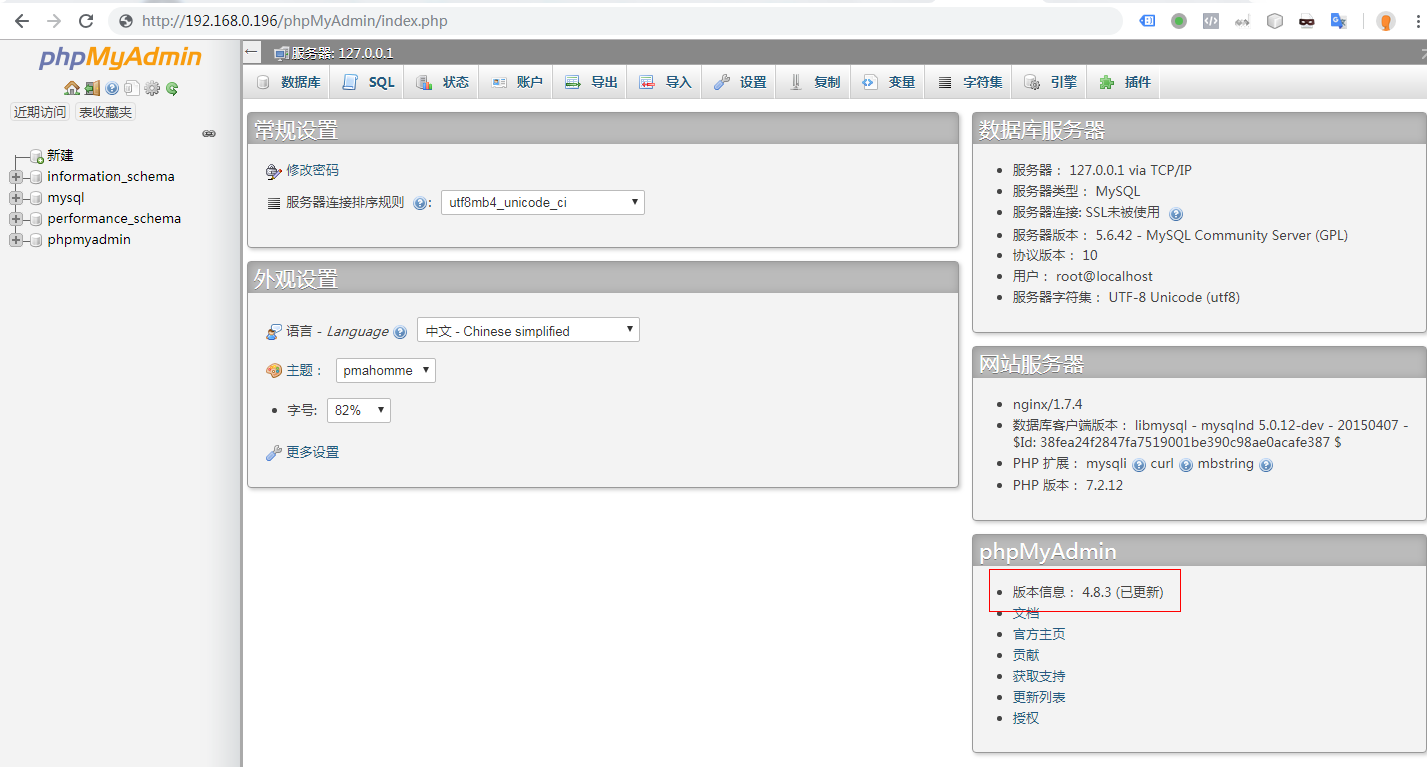
Task: Expand the information_schema database tree
Action: (16, 177)
